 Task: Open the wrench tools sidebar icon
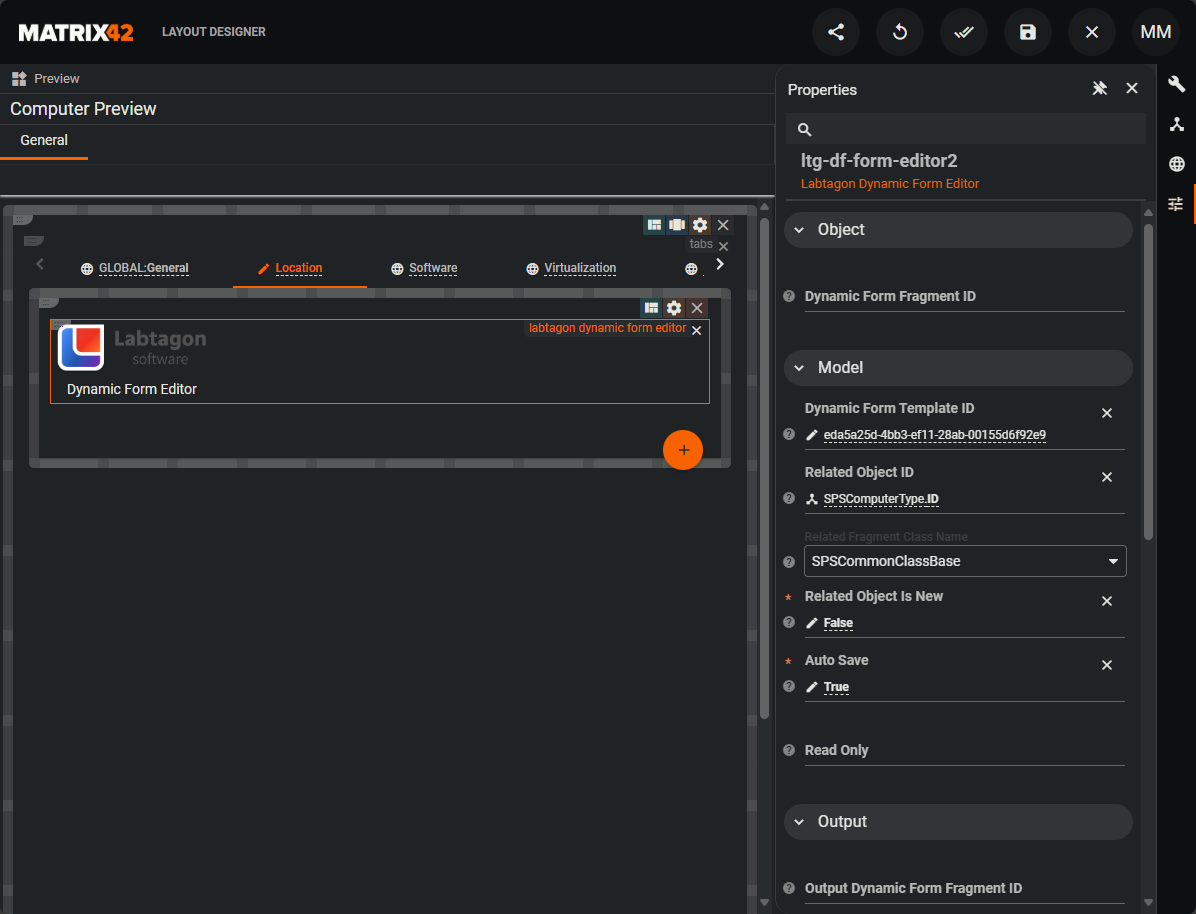click(1177, 84)
